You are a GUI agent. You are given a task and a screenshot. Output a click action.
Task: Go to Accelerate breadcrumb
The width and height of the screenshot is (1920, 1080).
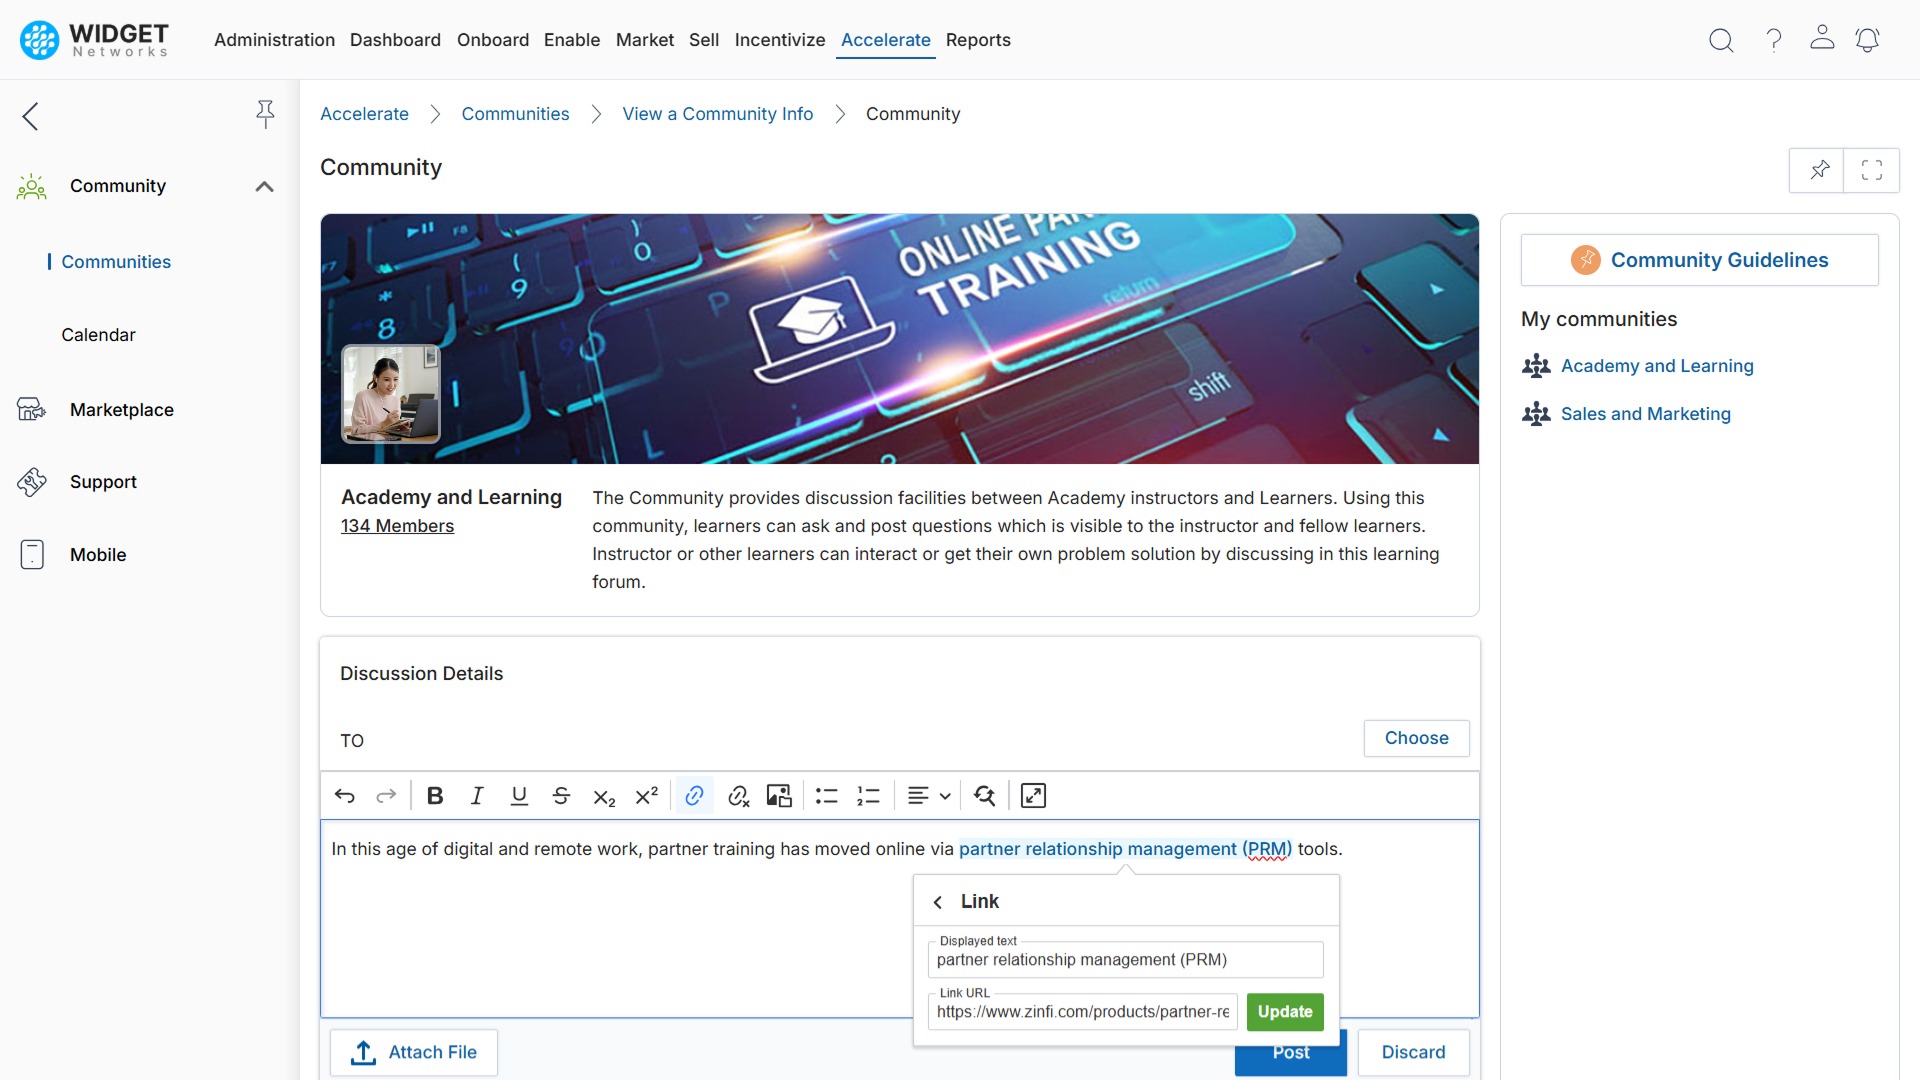pos(364,114)
